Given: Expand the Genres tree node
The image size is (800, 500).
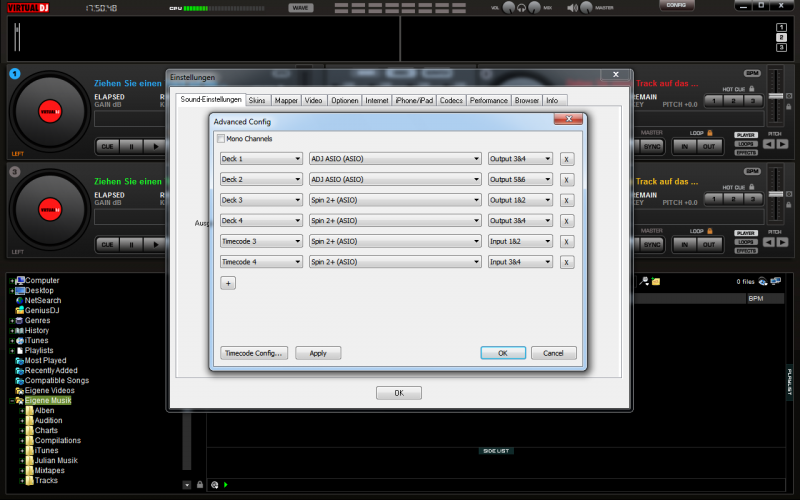Looking at the screenshot, I should pyautogui.click(x=12, y=321).
